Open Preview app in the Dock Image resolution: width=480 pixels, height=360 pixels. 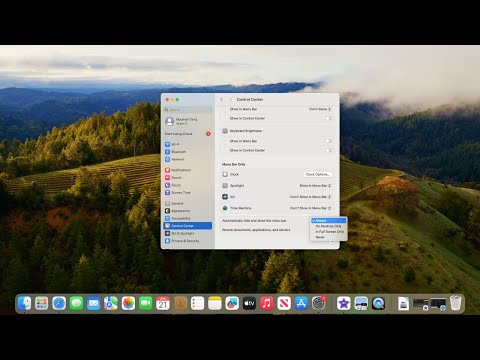pyautogui.click(x=361, y=303)
